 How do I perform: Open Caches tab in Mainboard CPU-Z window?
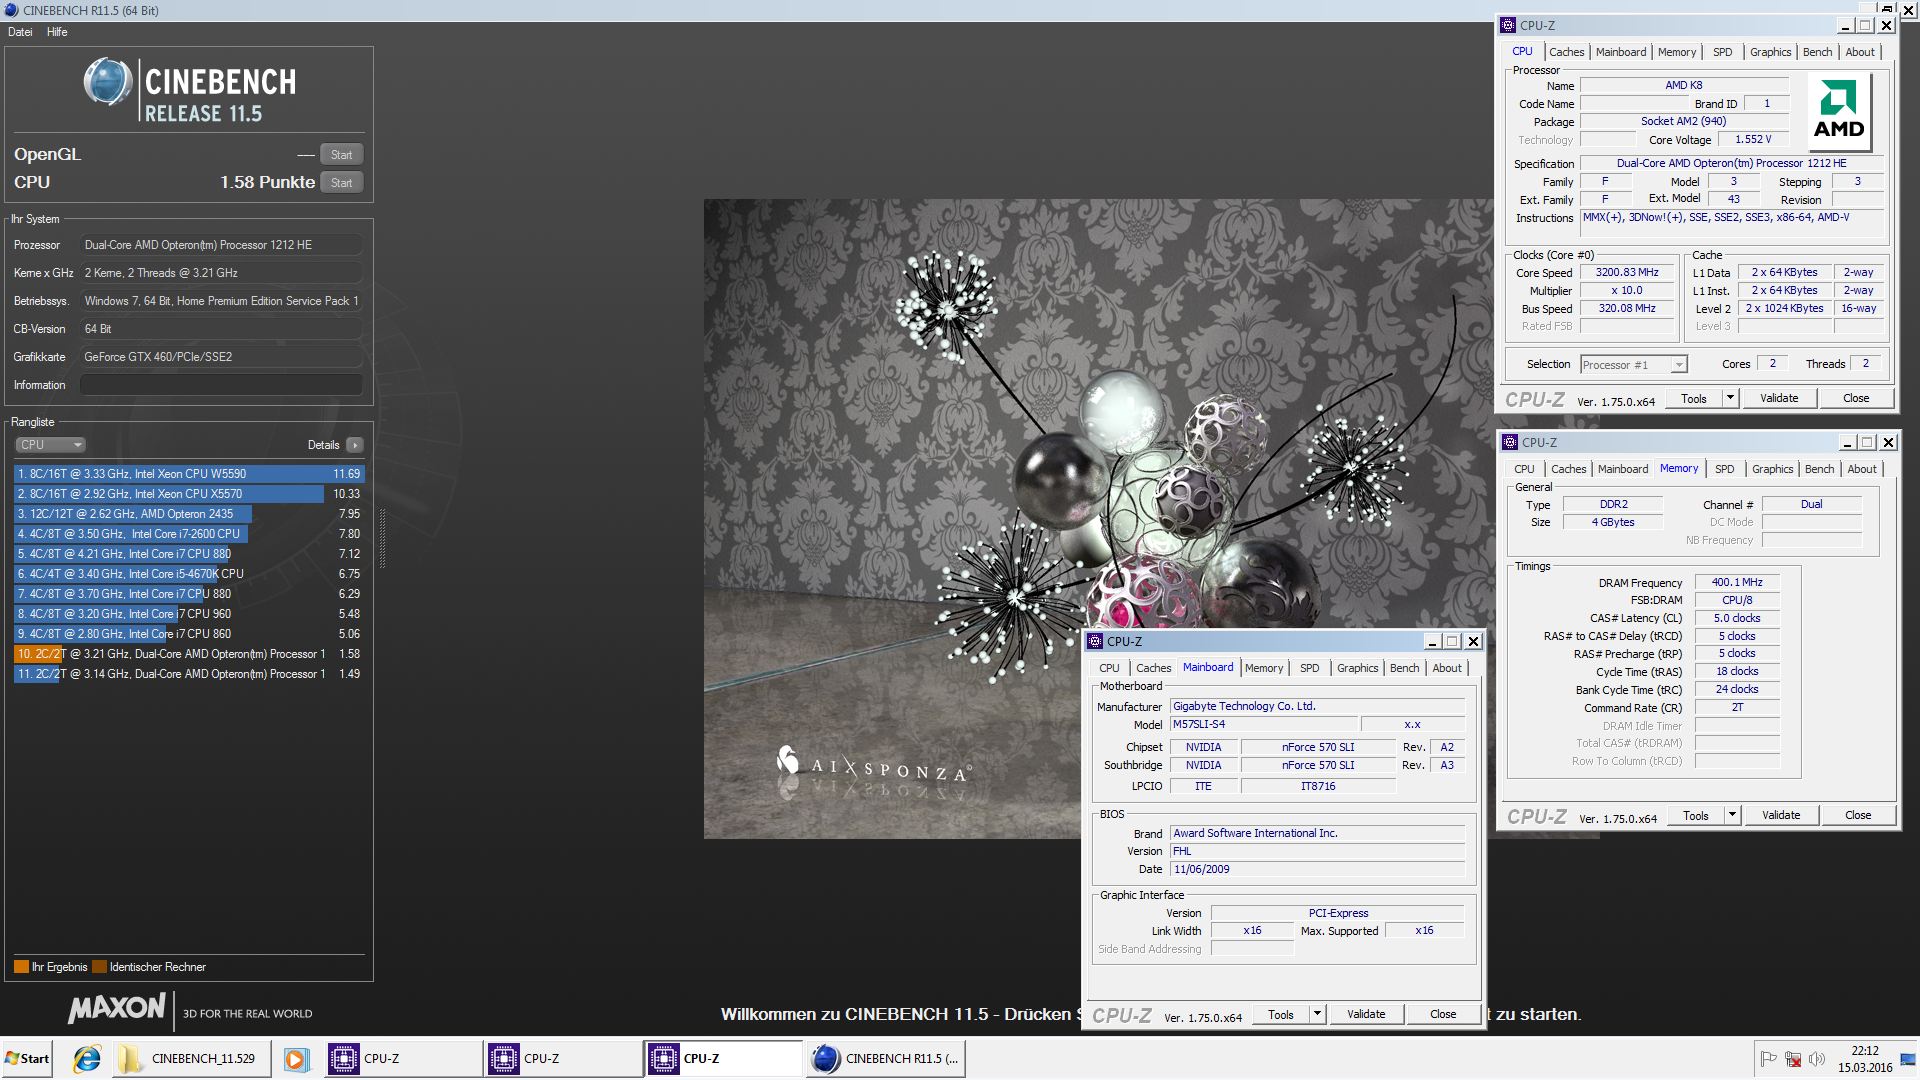click(x=1153, y=668)
